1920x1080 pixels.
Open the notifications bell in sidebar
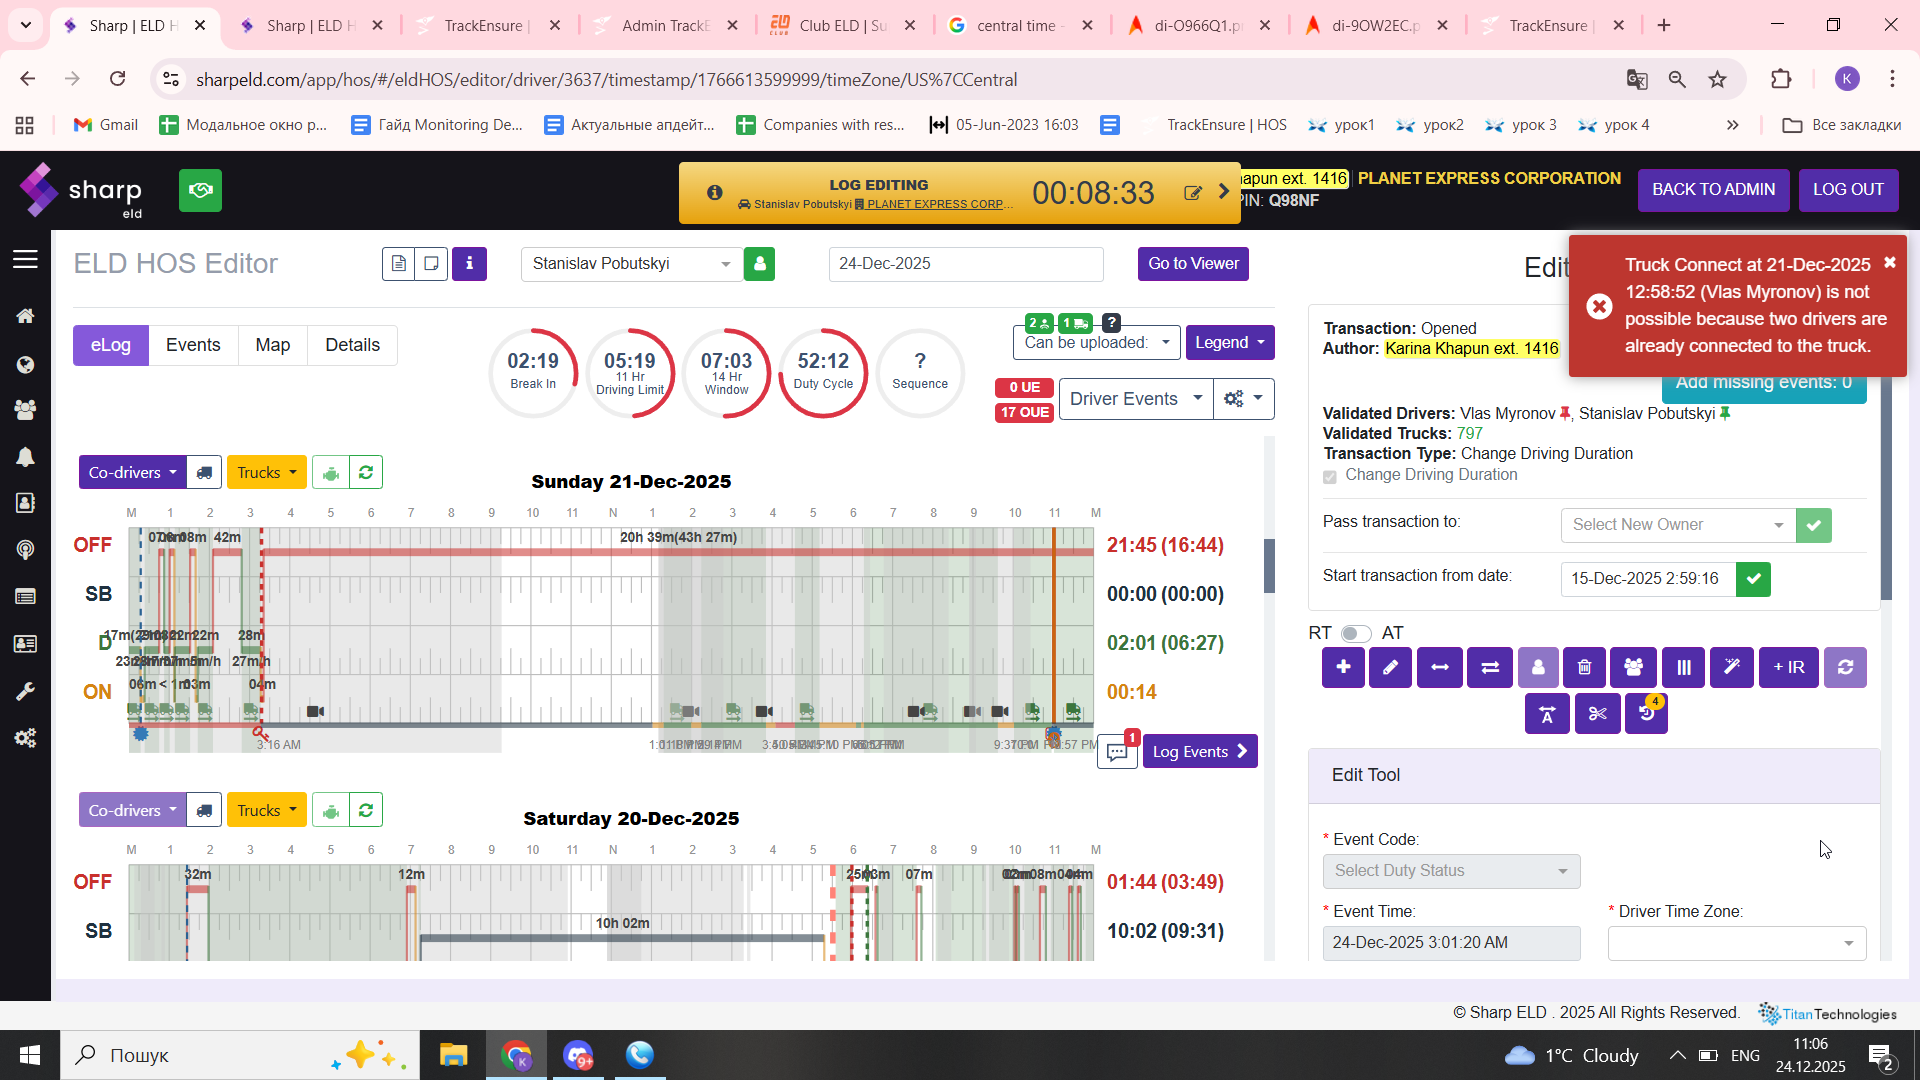[25, 457]
